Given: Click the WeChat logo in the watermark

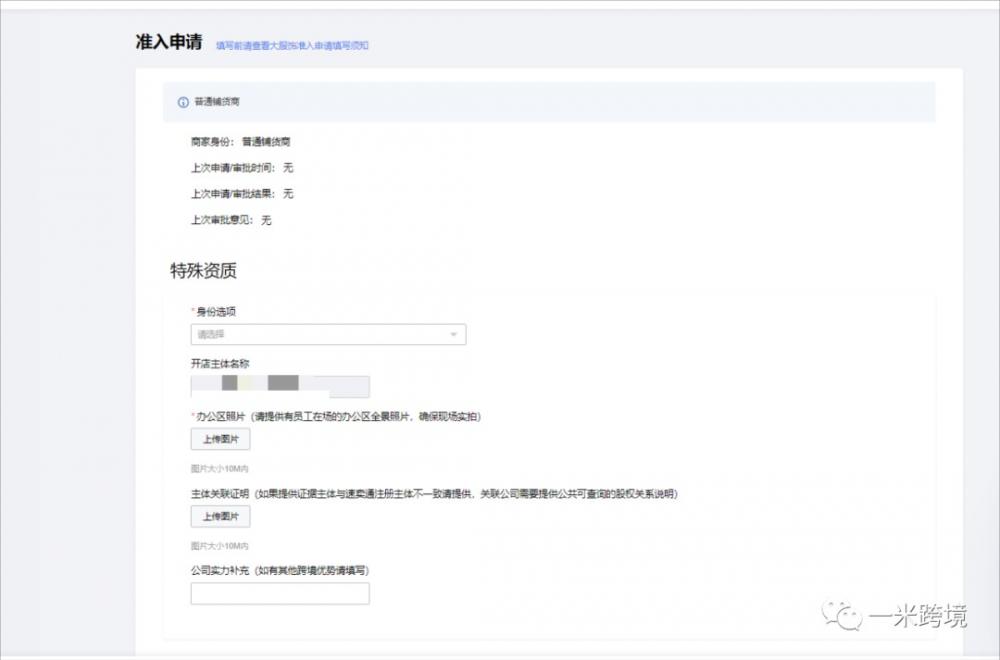Looking at the screenshot, I should 841,615.
